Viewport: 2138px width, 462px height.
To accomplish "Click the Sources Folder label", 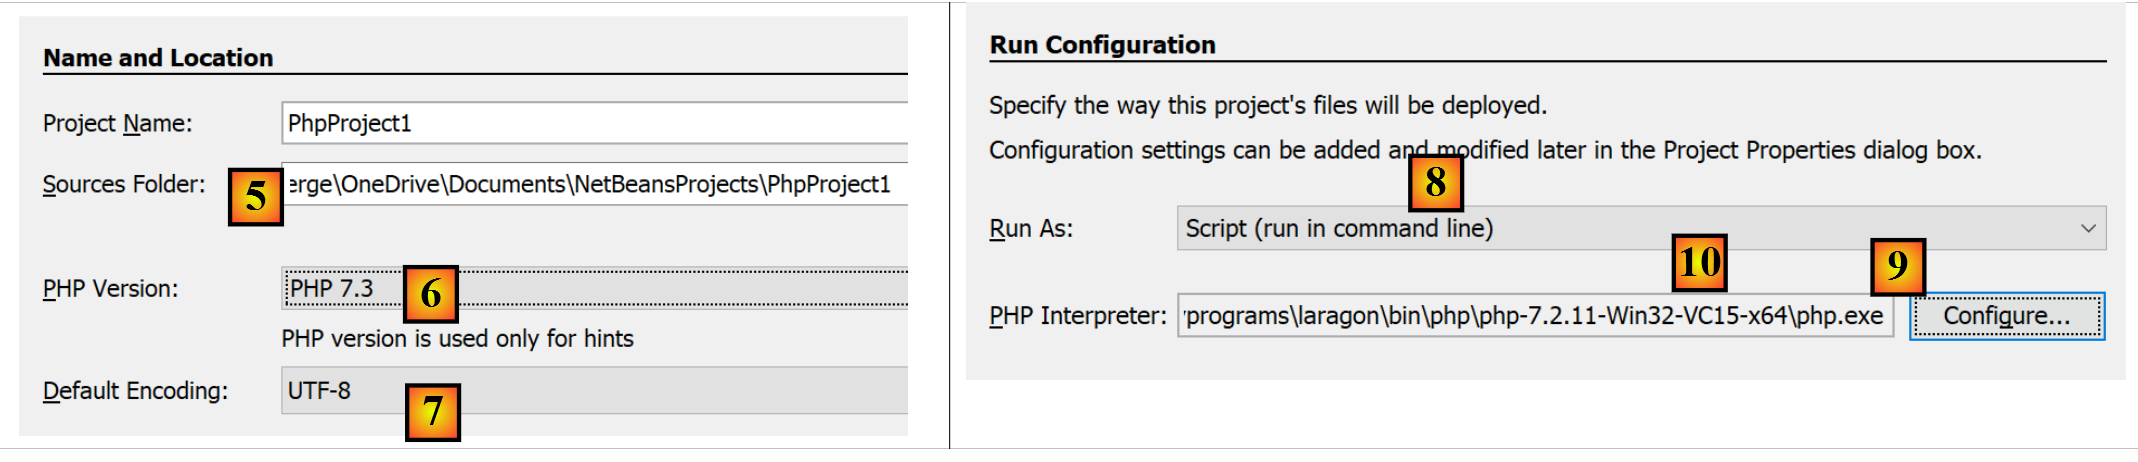I will click(x=123, y=184).
